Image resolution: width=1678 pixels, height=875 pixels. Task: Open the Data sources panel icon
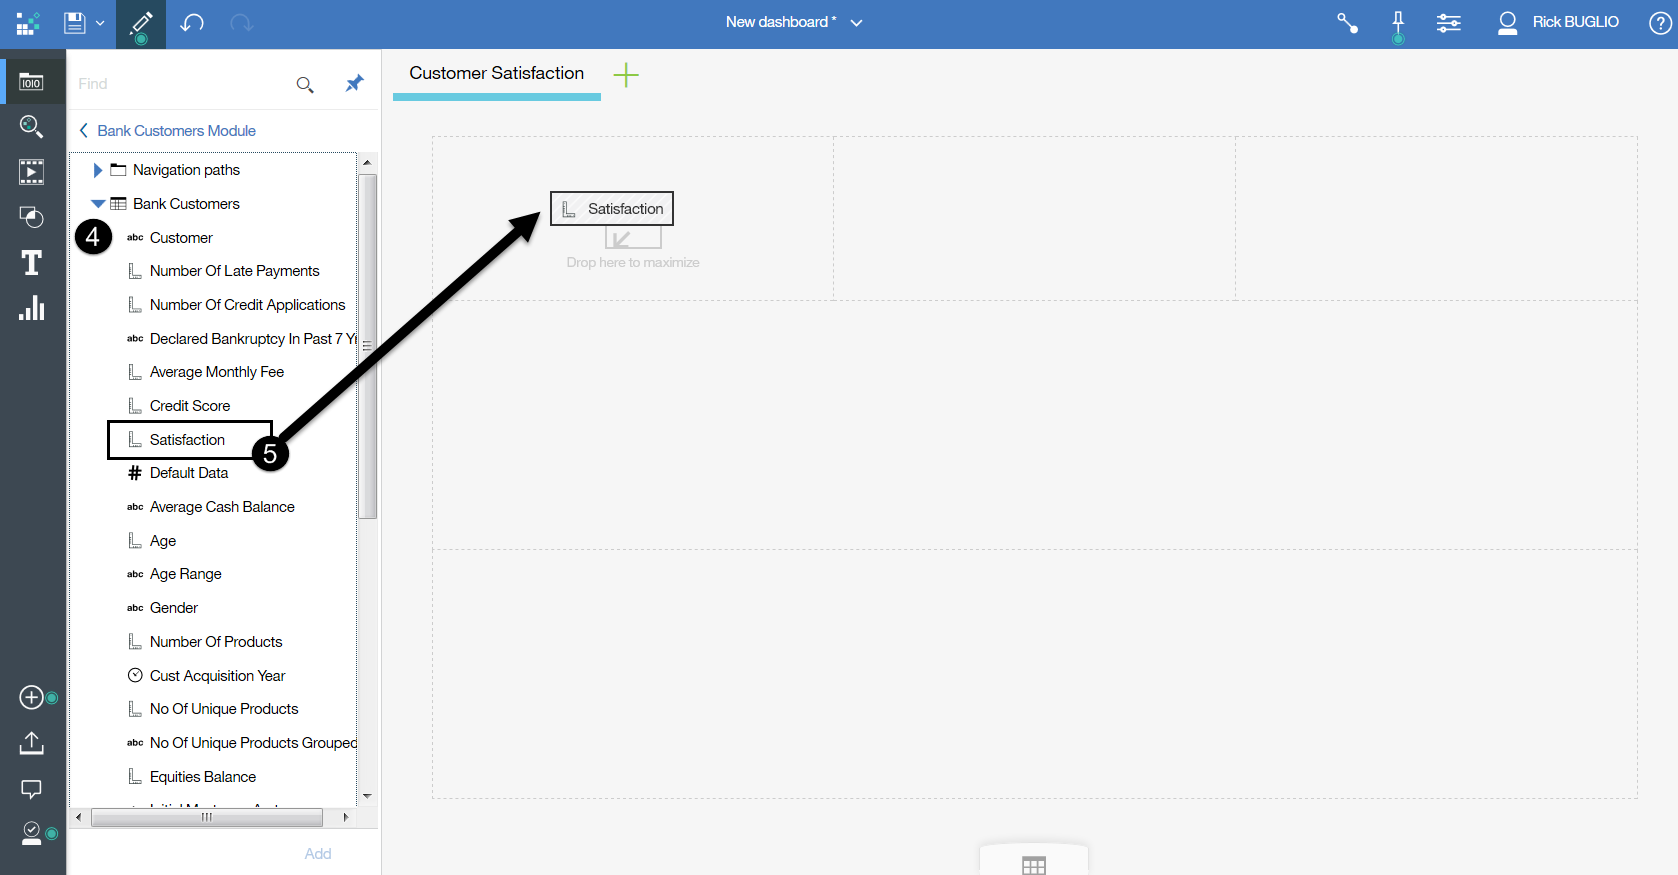31,82
